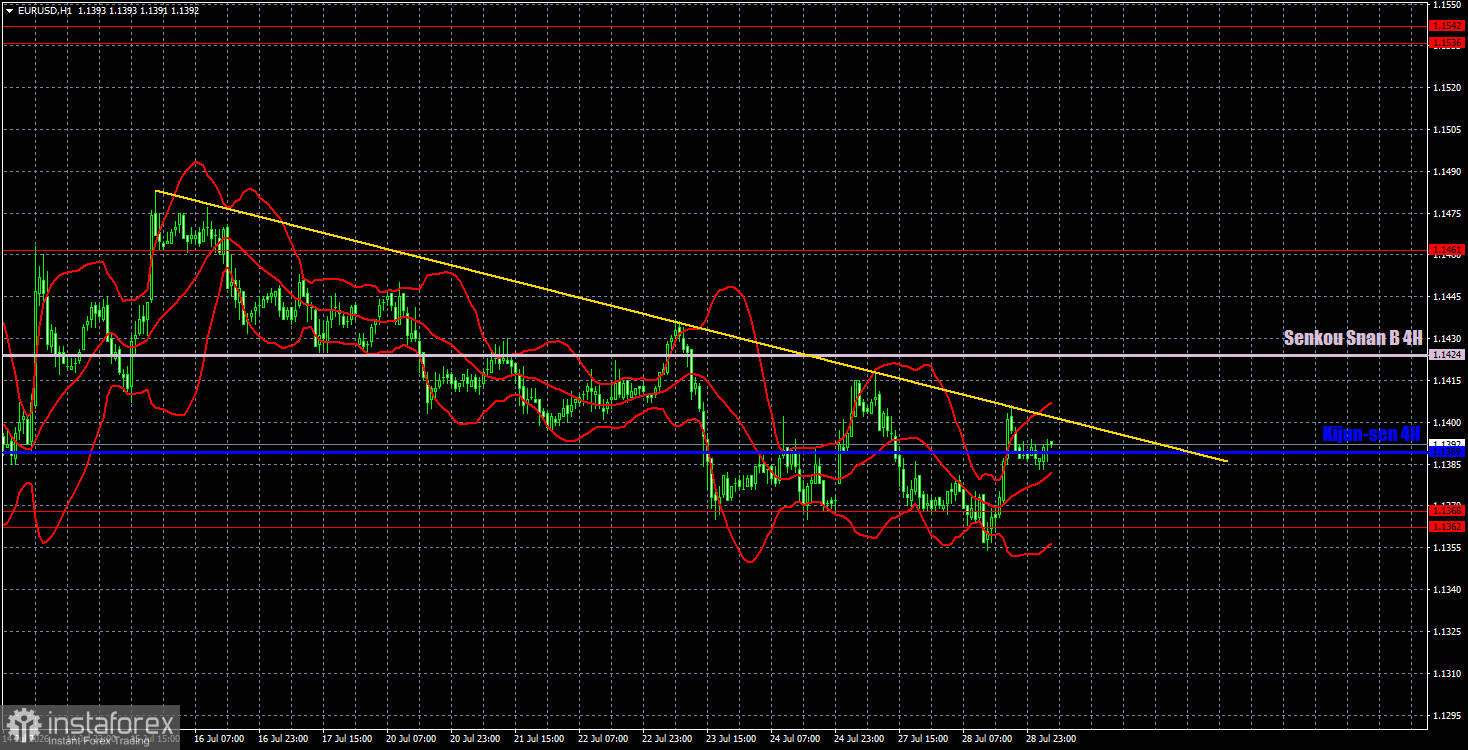Click the 1.1430 value on price axis

1446,339
